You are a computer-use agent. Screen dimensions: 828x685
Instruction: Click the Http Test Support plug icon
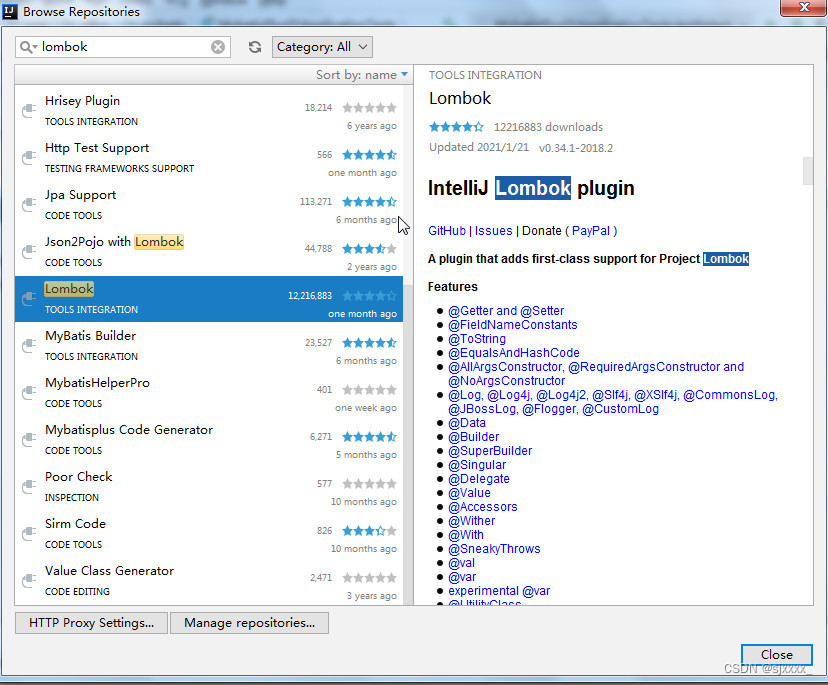[x=29, y=157]
